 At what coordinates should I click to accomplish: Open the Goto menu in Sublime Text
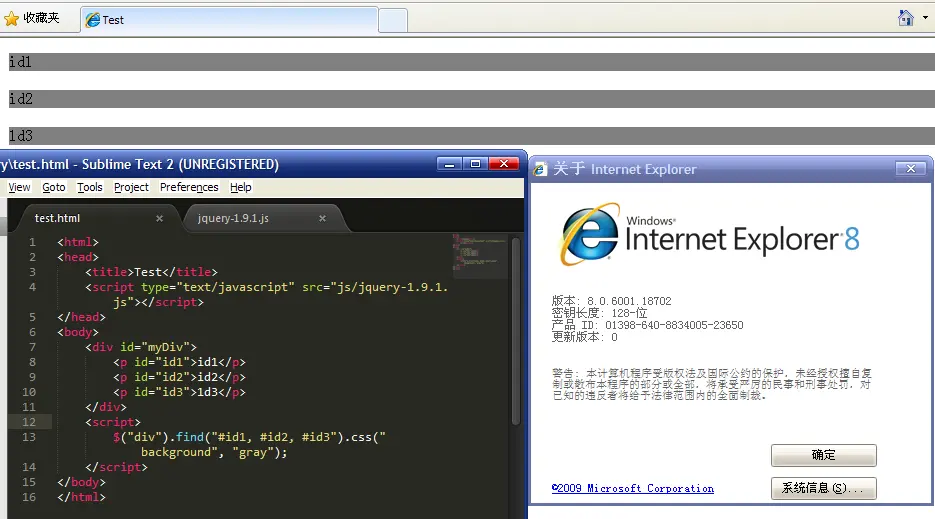coord(54,187)
